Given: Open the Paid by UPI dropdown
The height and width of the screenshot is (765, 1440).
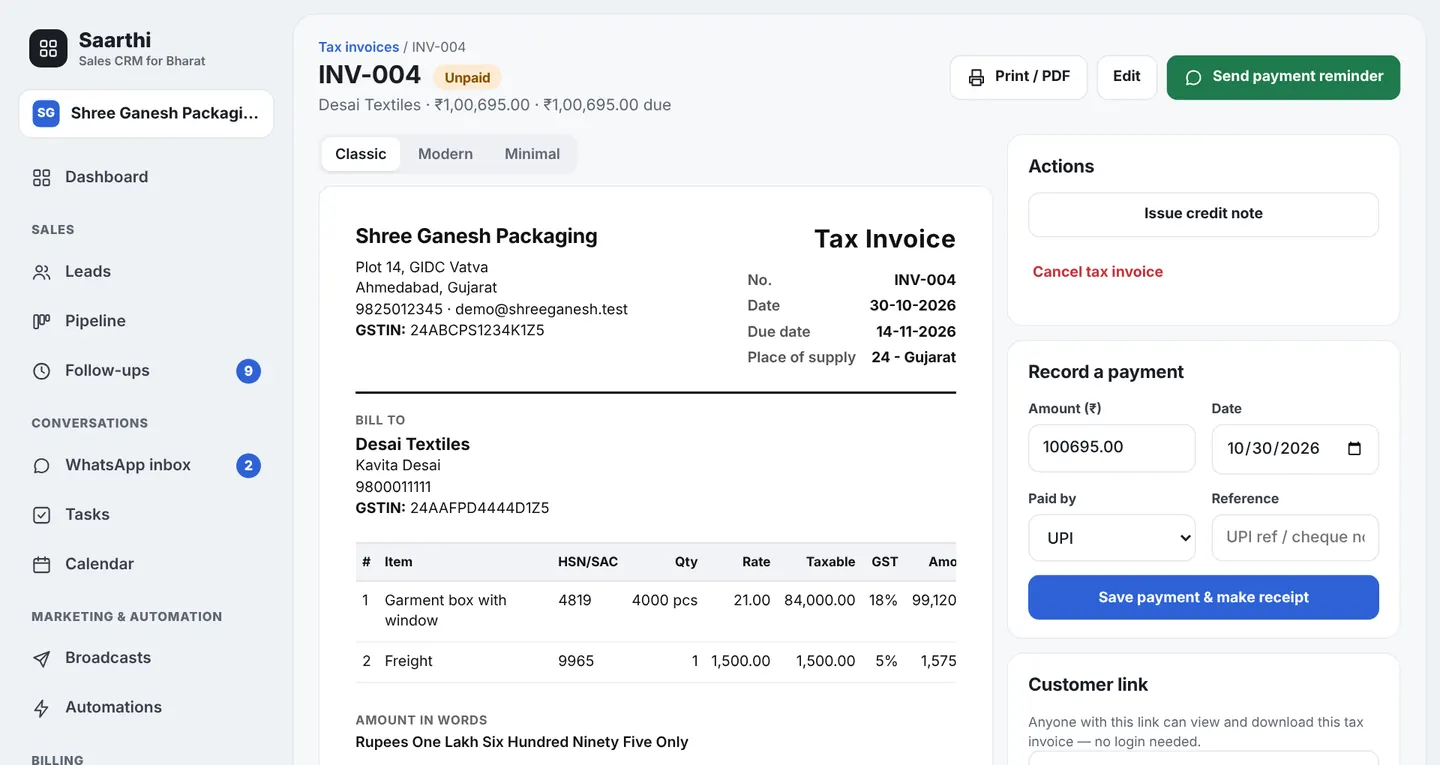Looking at the screenshot, I should (1111, 538).
